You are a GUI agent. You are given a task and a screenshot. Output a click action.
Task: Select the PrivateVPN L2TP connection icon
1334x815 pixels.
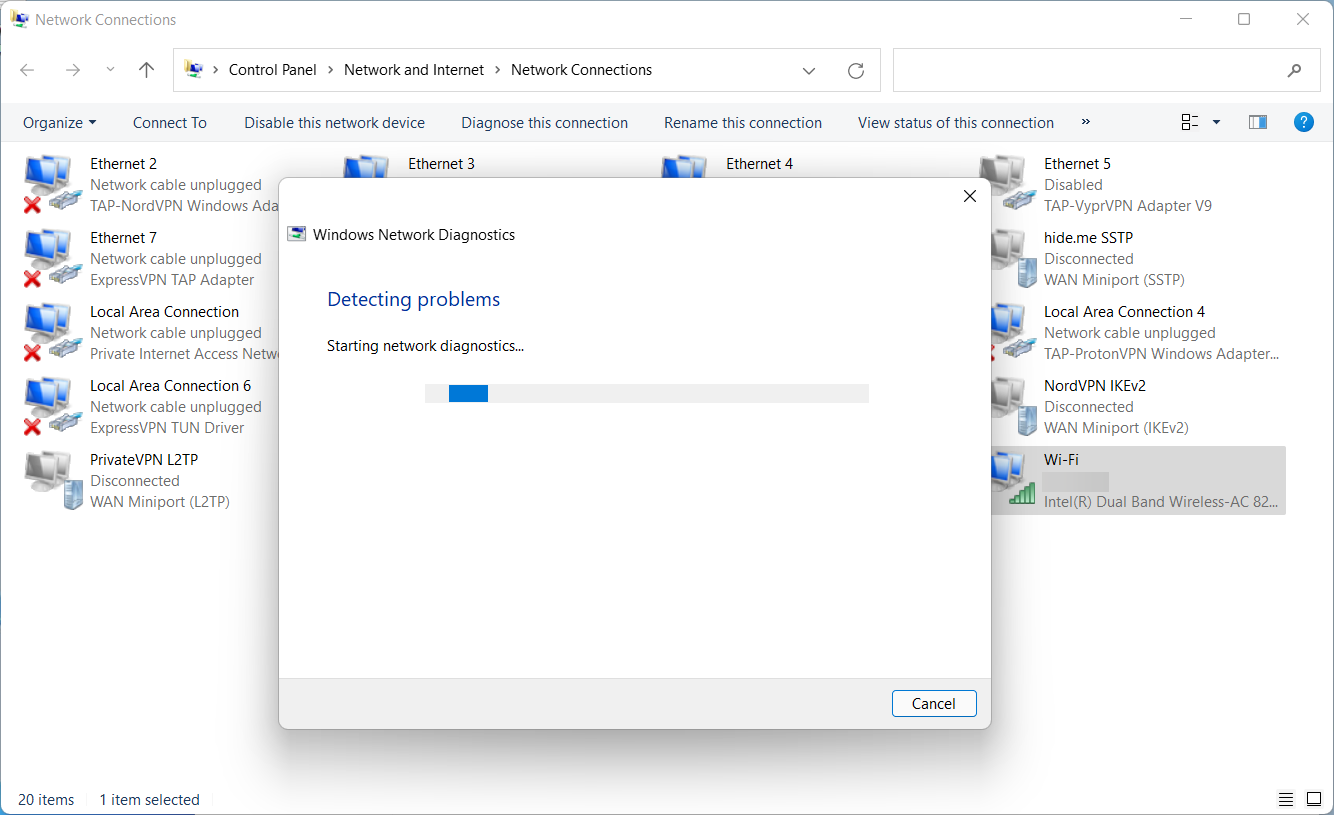tap(48, 481)
